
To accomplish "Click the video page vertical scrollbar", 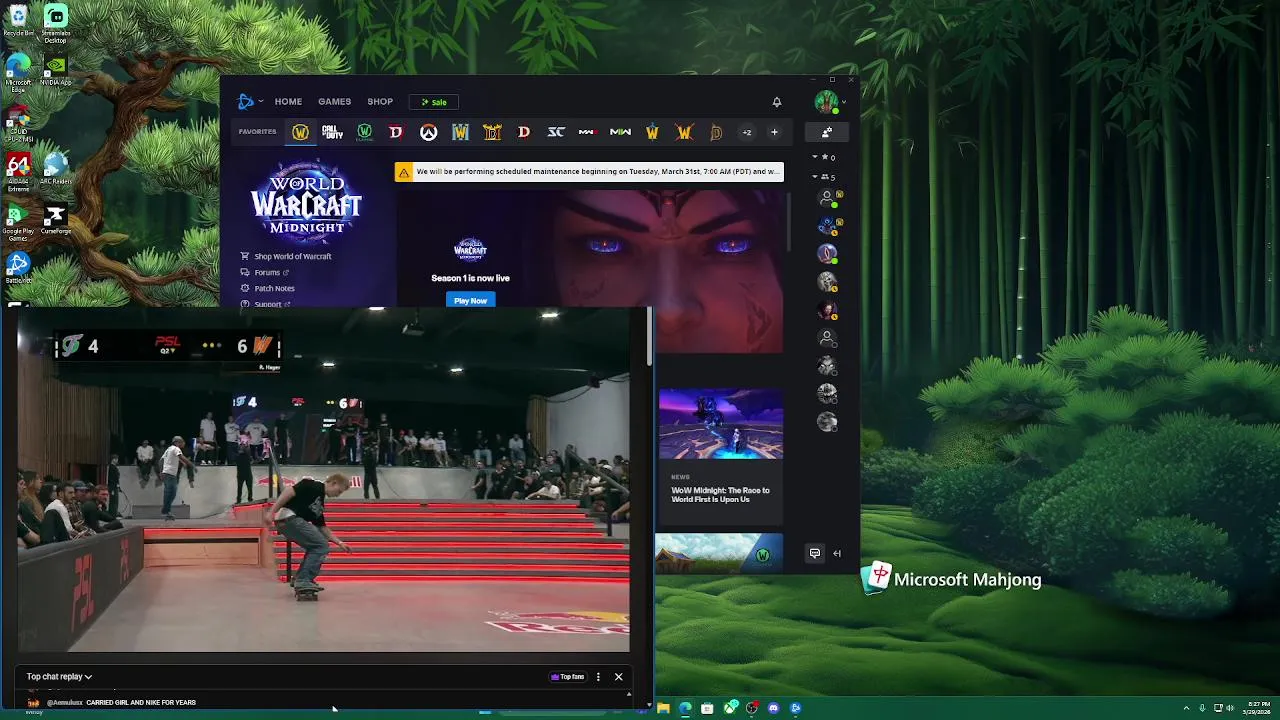I will tap(650, 336).
